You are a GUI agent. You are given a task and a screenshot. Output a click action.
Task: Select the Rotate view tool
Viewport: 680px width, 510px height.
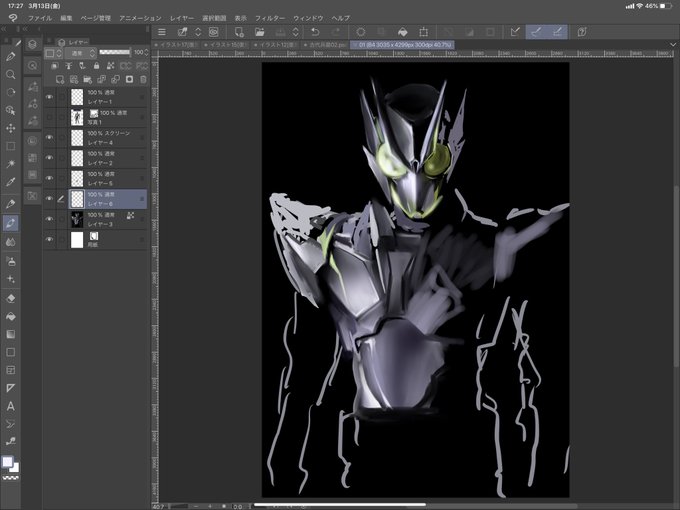[x=10, y=92]
